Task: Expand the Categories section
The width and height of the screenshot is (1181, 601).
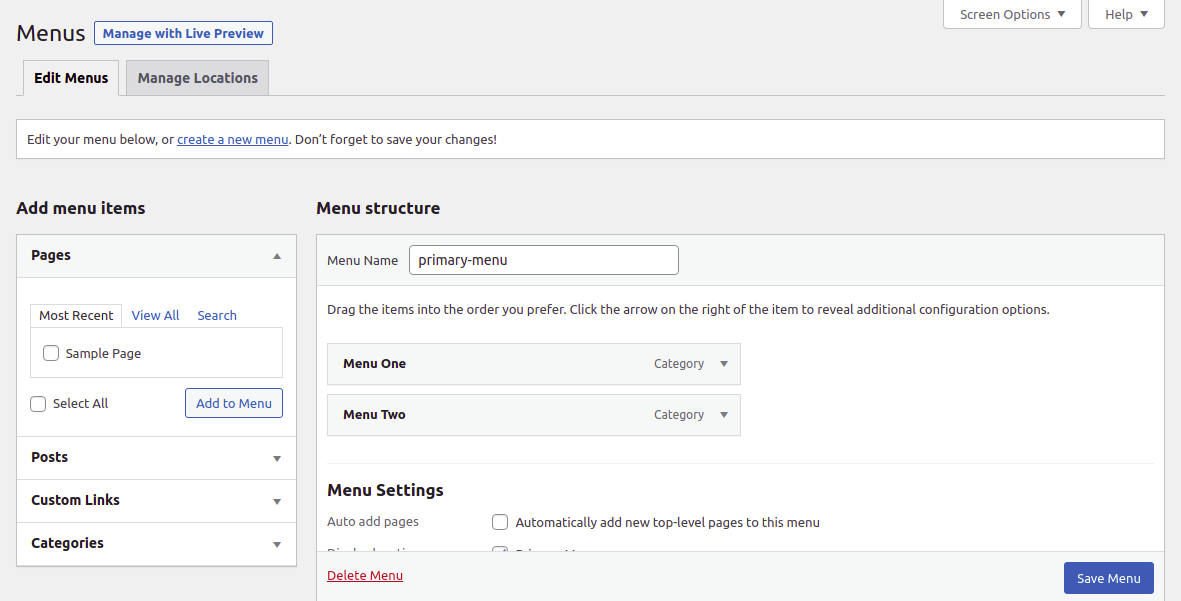Action: coord(277,544)
